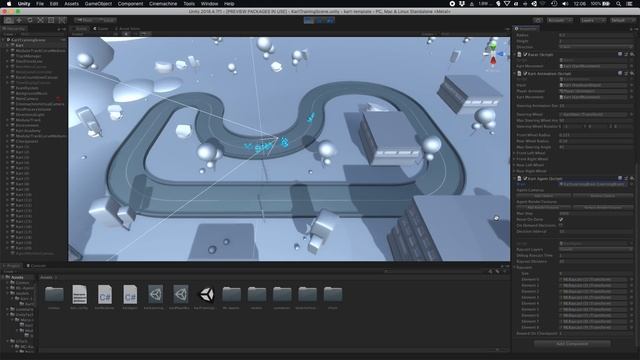The image size is (640, 360).
Task: Select the Scene tab
Action: (x=80, y=29)
